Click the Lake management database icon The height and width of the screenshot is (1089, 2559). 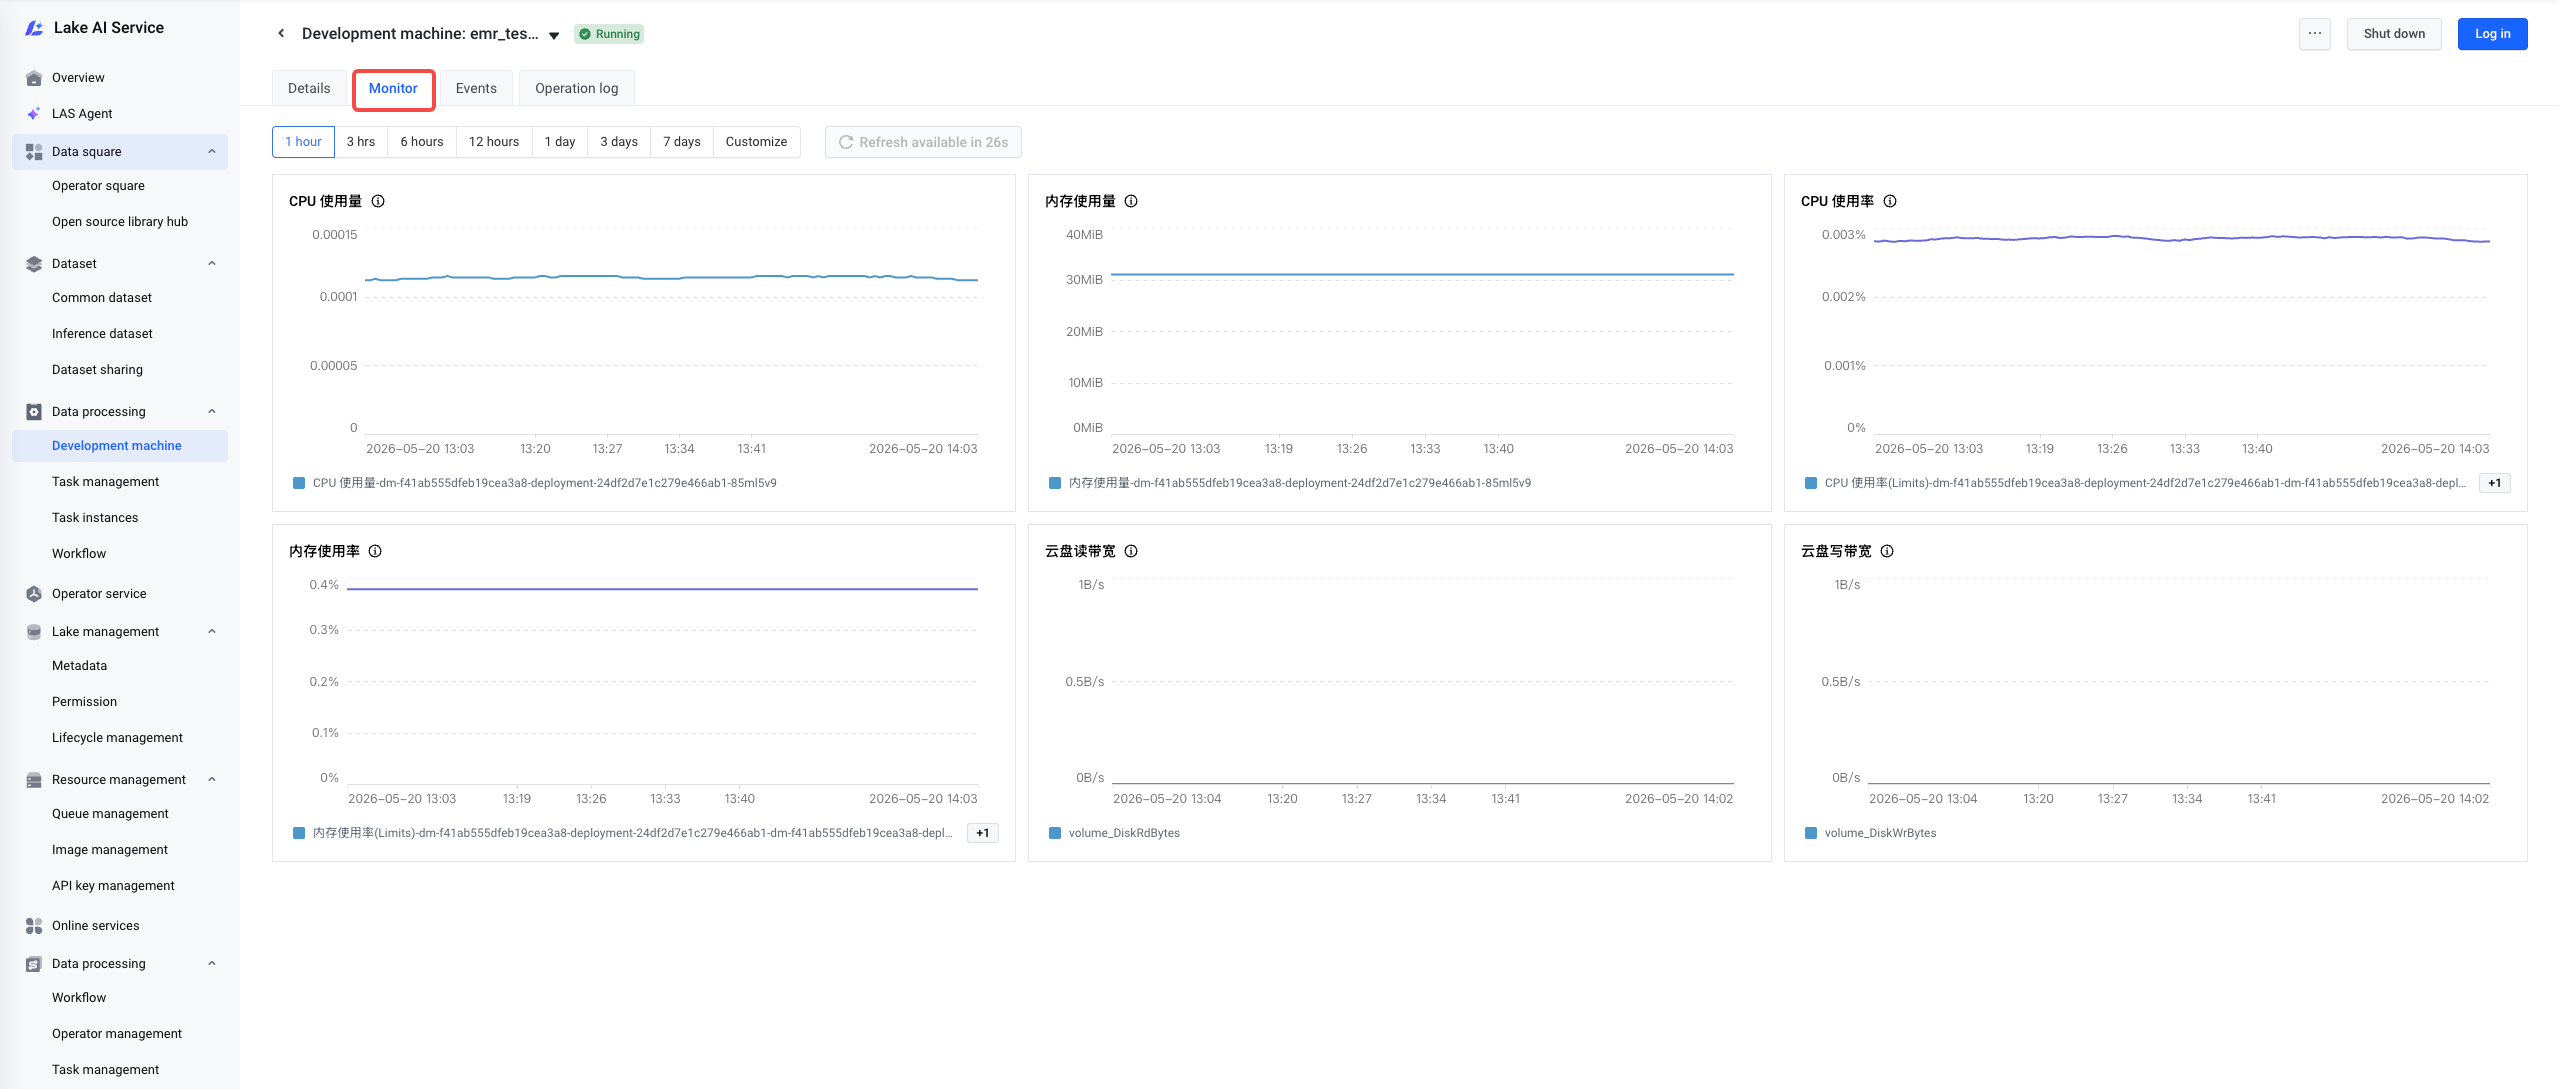(x=34, y=632)
